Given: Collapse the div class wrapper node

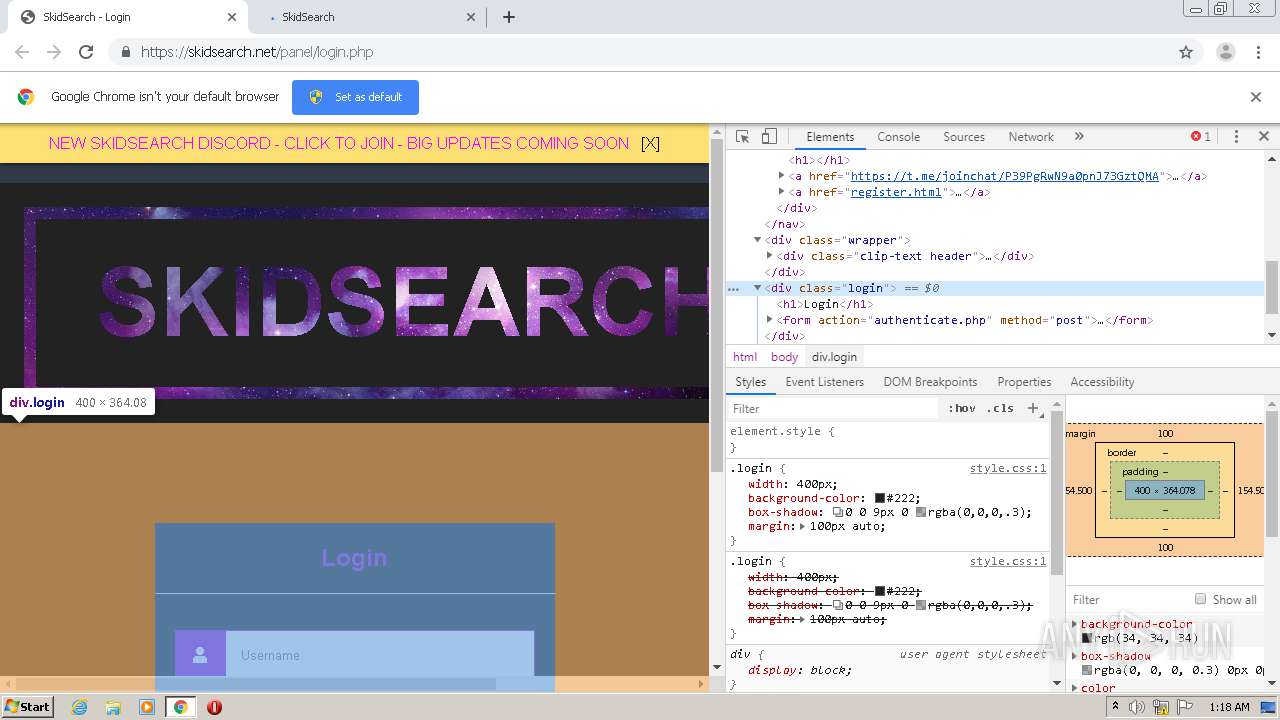Looking at the screenshot, I should [x=758, y=240].
